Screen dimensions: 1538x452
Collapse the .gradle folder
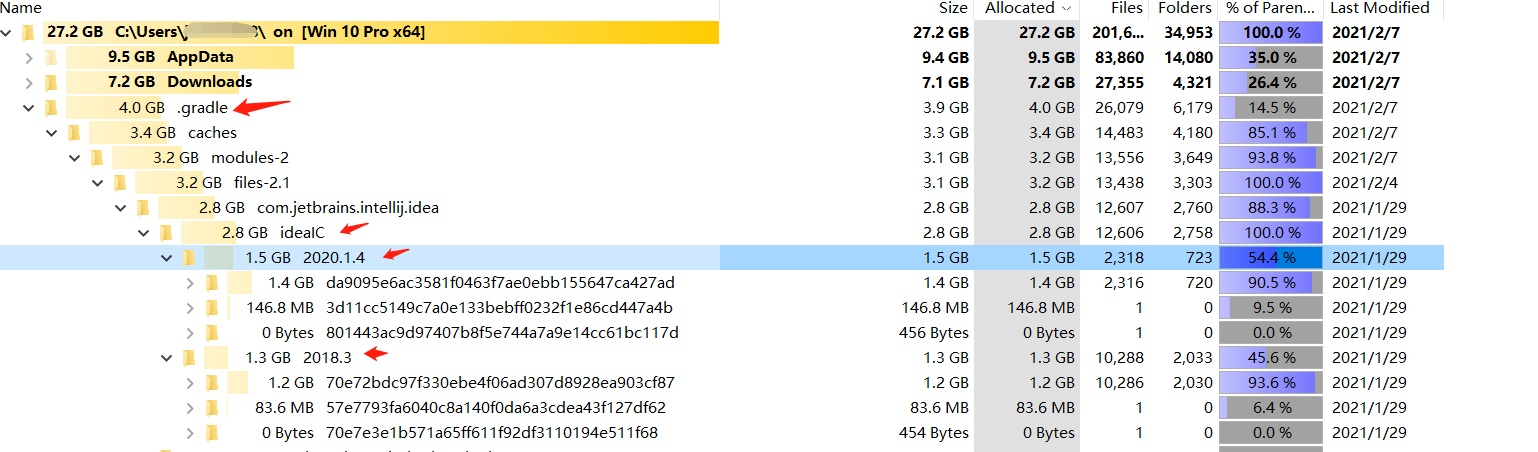[x=29, y=107]
